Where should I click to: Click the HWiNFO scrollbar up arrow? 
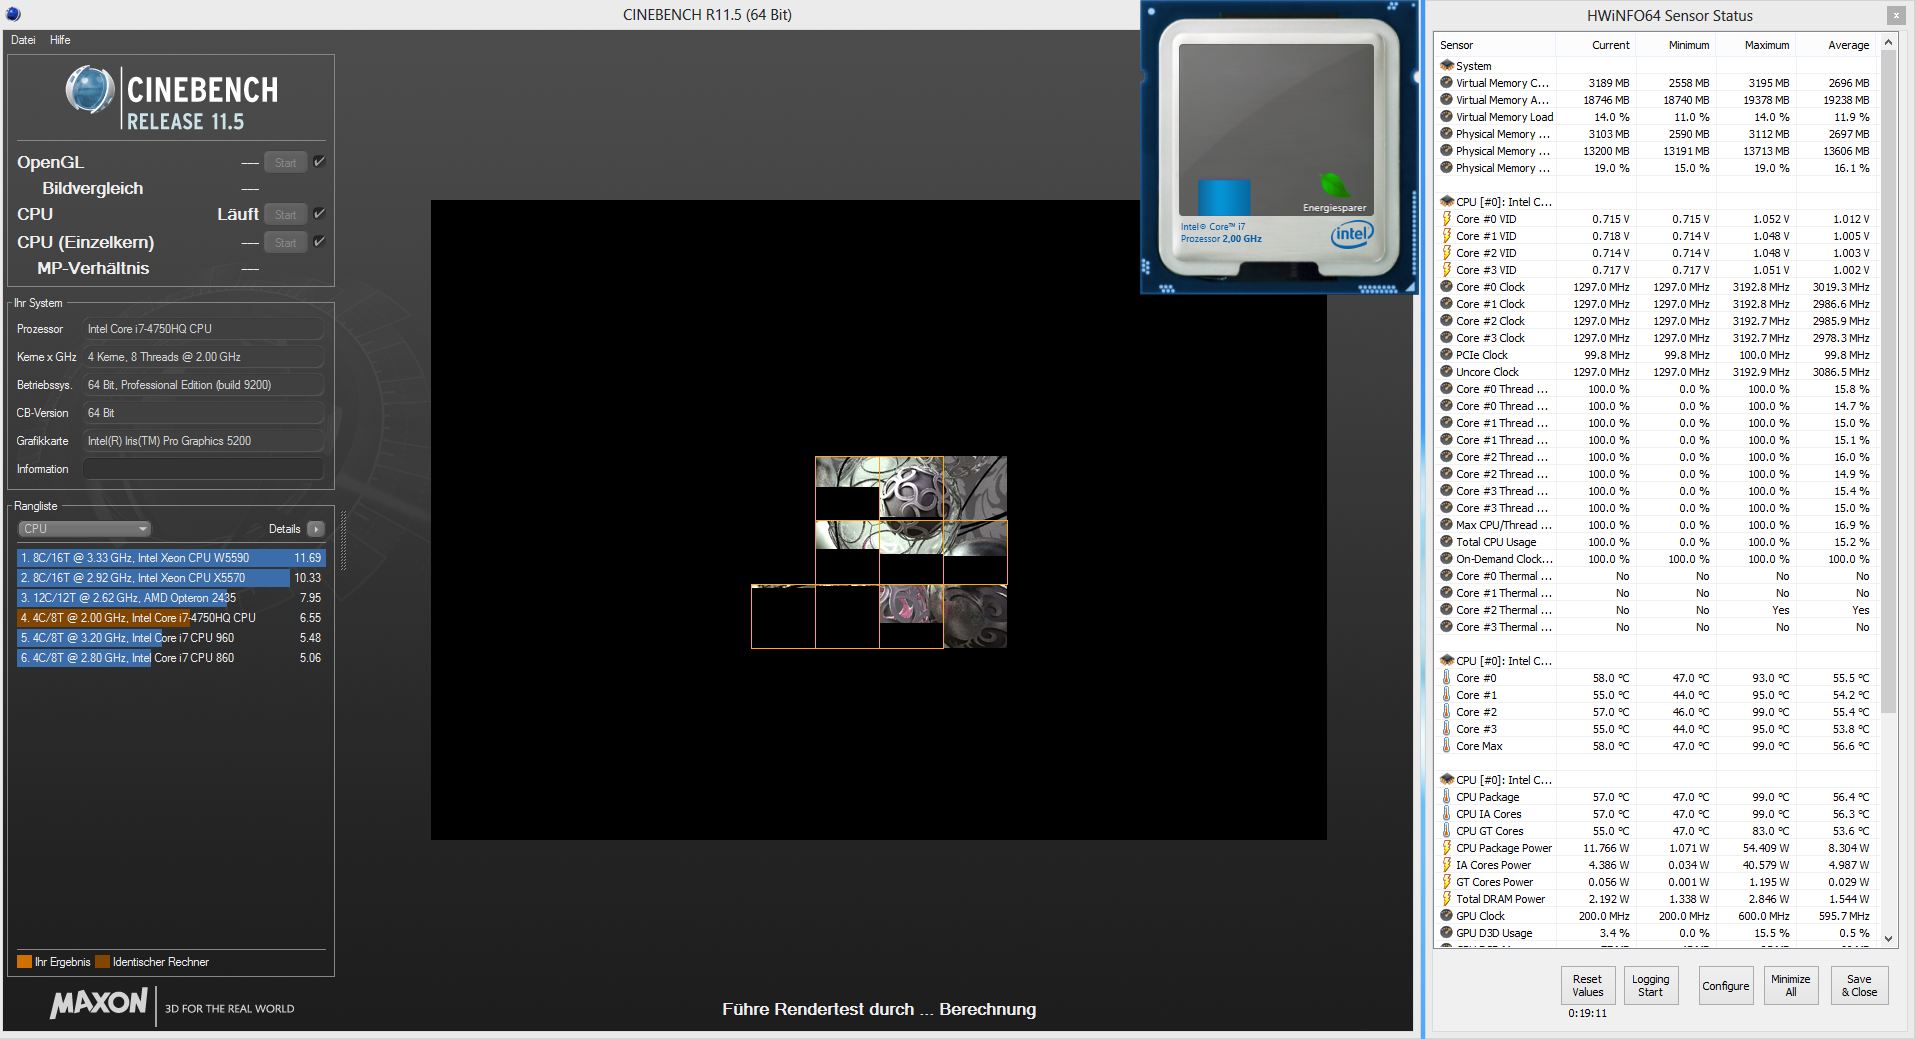tap(1888, 43)
